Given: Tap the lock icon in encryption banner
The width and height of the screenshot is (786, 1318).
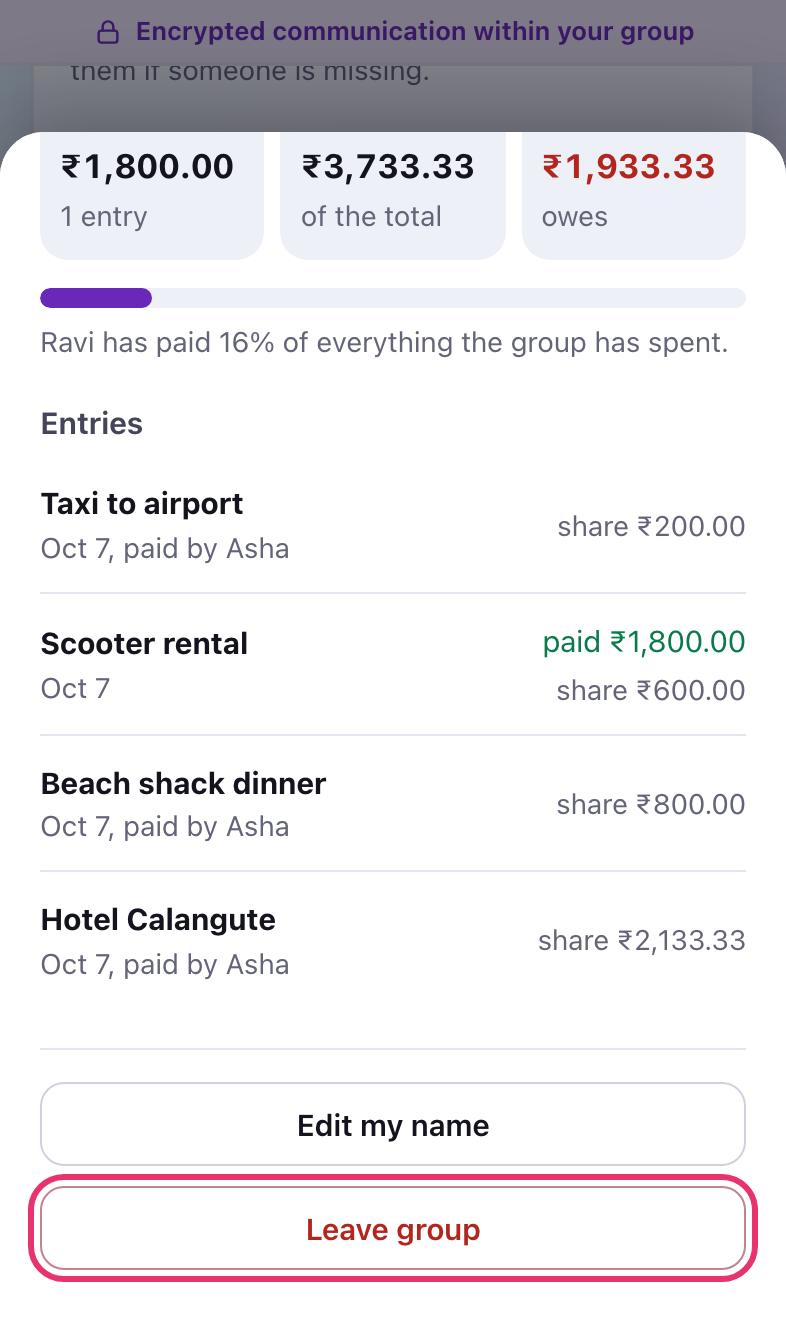Looking at the screenshot, I should [107, 33].
